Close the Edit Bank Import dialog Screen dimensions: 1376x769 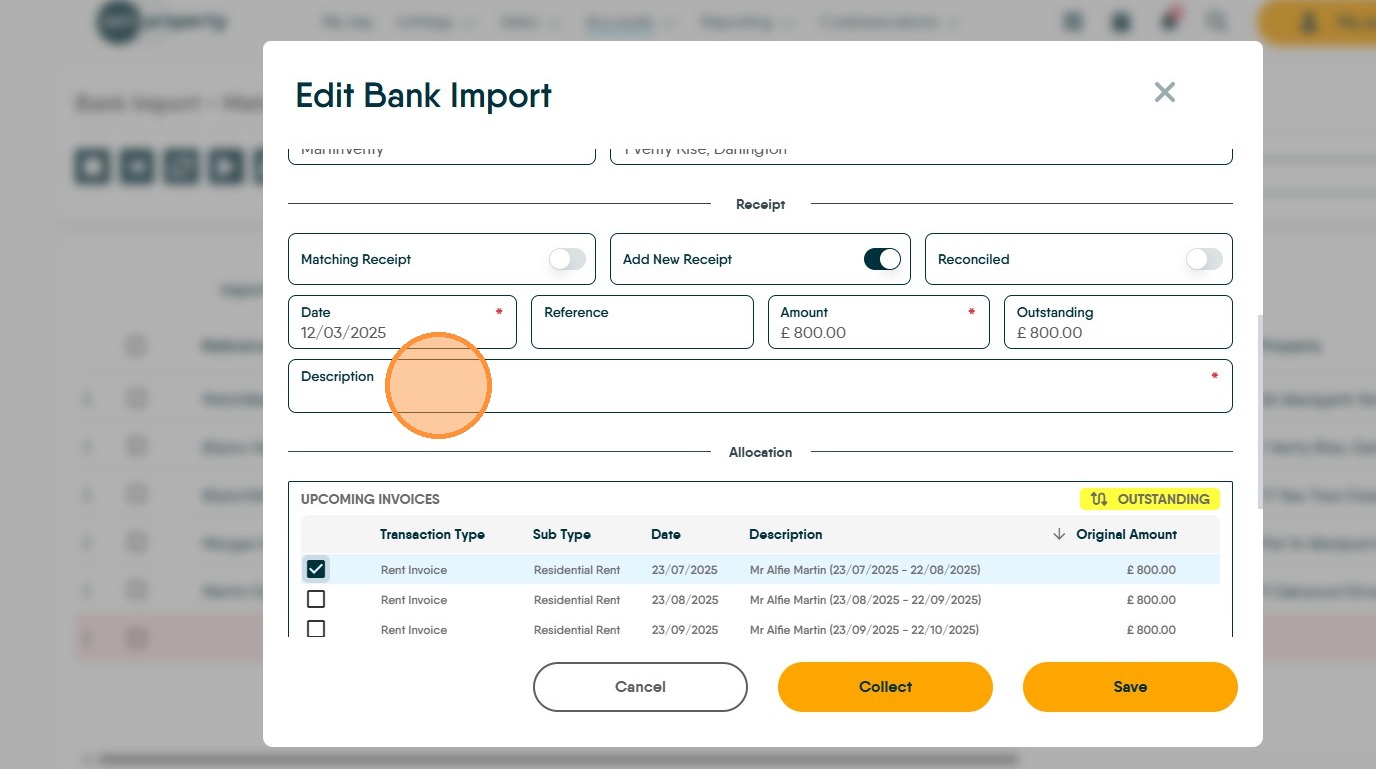coord(1164,93)
